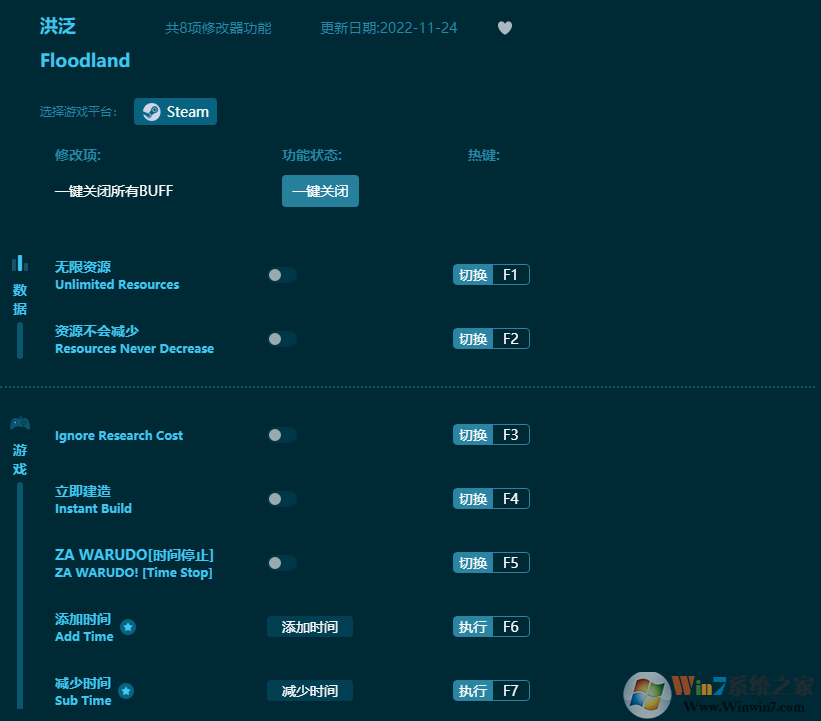Screen dimensions: 821x721
Task: Click the Steam logo icon
Action: [152, 112]
